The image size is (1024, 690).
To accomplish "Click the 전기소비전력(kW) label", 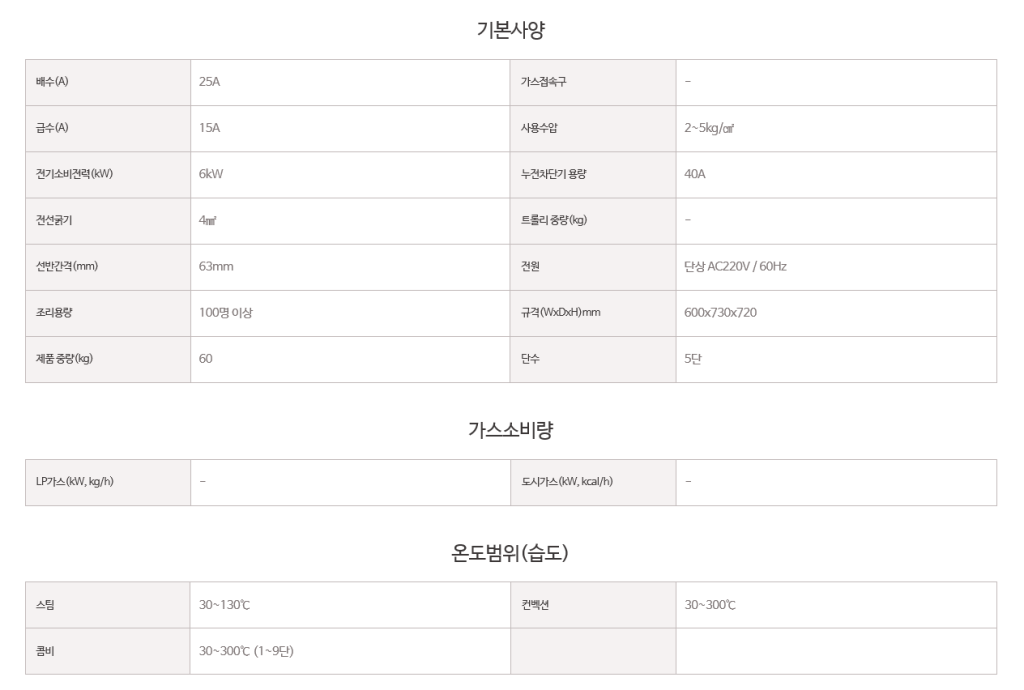I will point(74,174).
